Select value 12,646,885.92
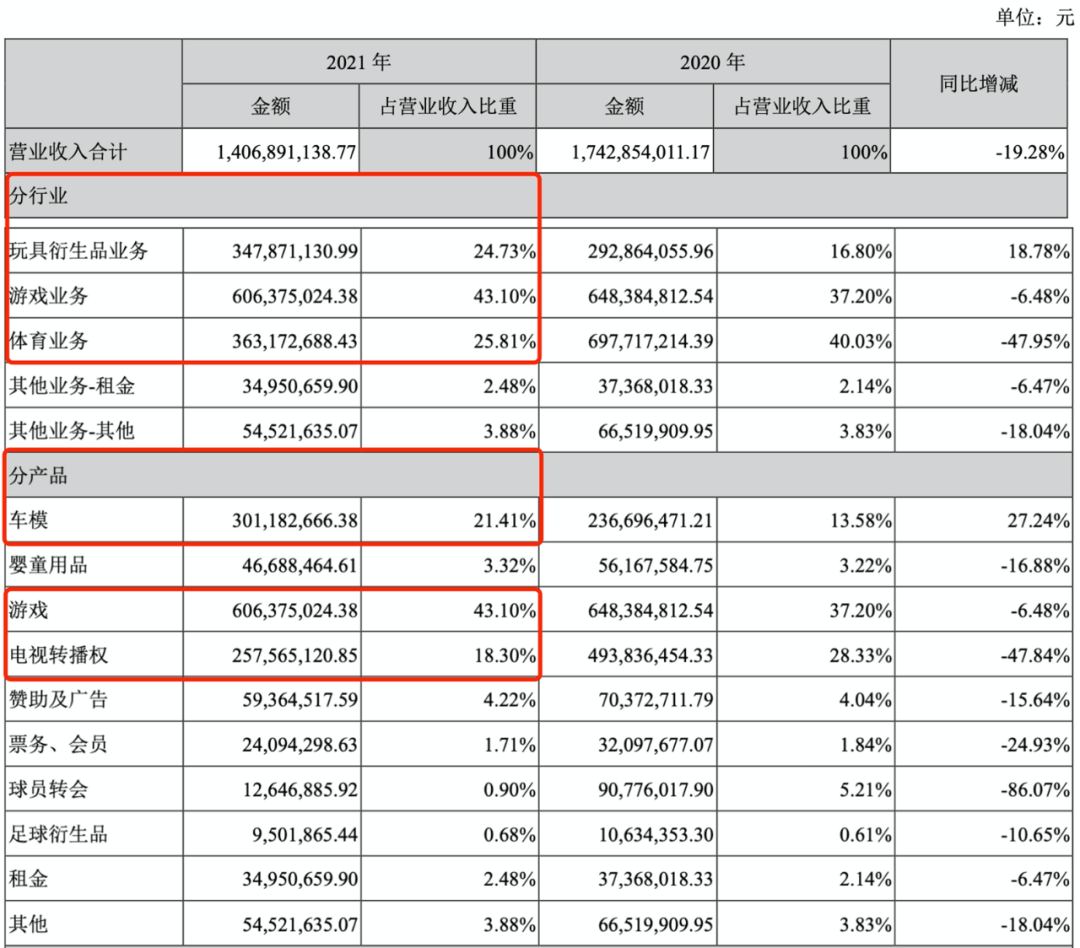1080x948 pixels. (300, 790)
